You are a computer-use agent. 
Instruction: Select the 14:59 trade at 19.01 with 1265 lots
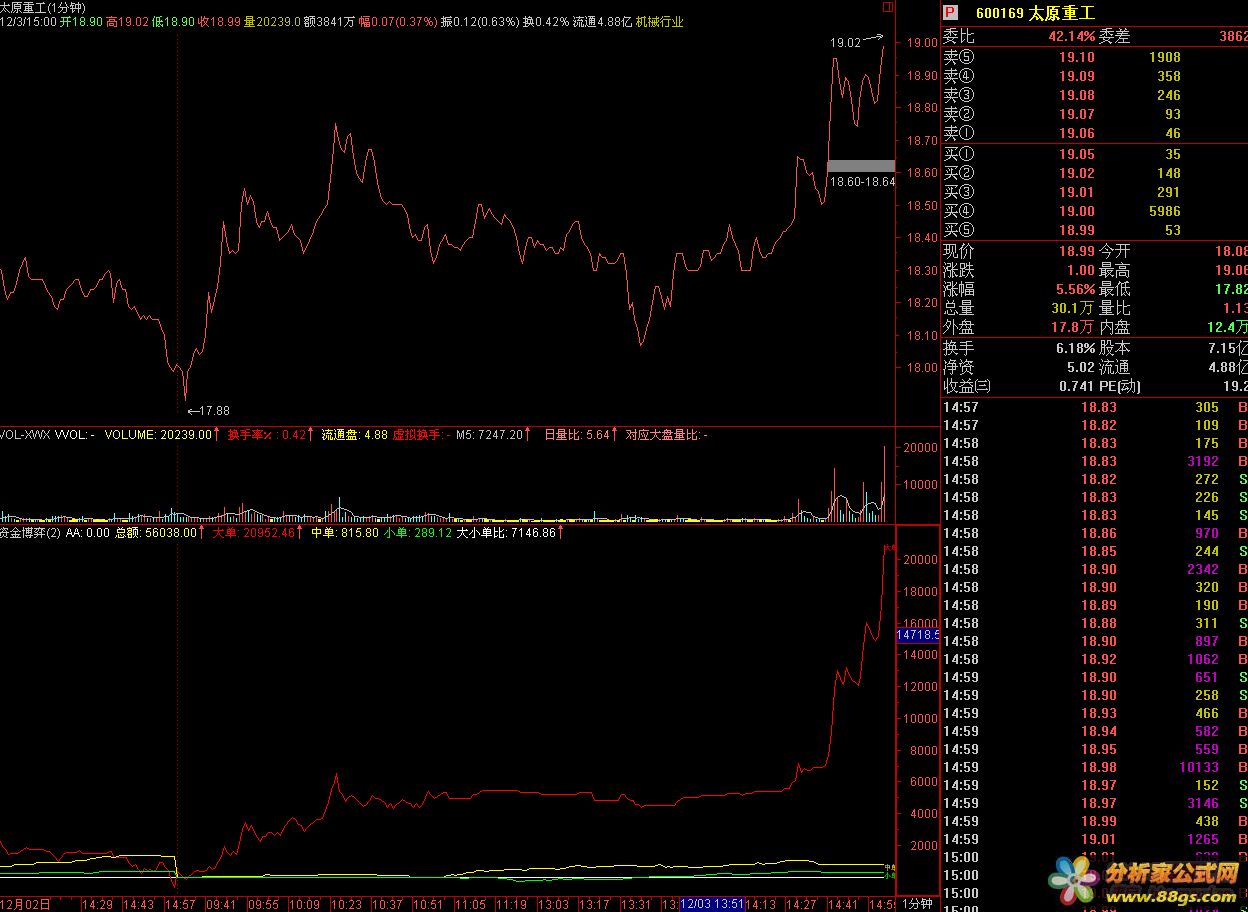coord(1094,839)
